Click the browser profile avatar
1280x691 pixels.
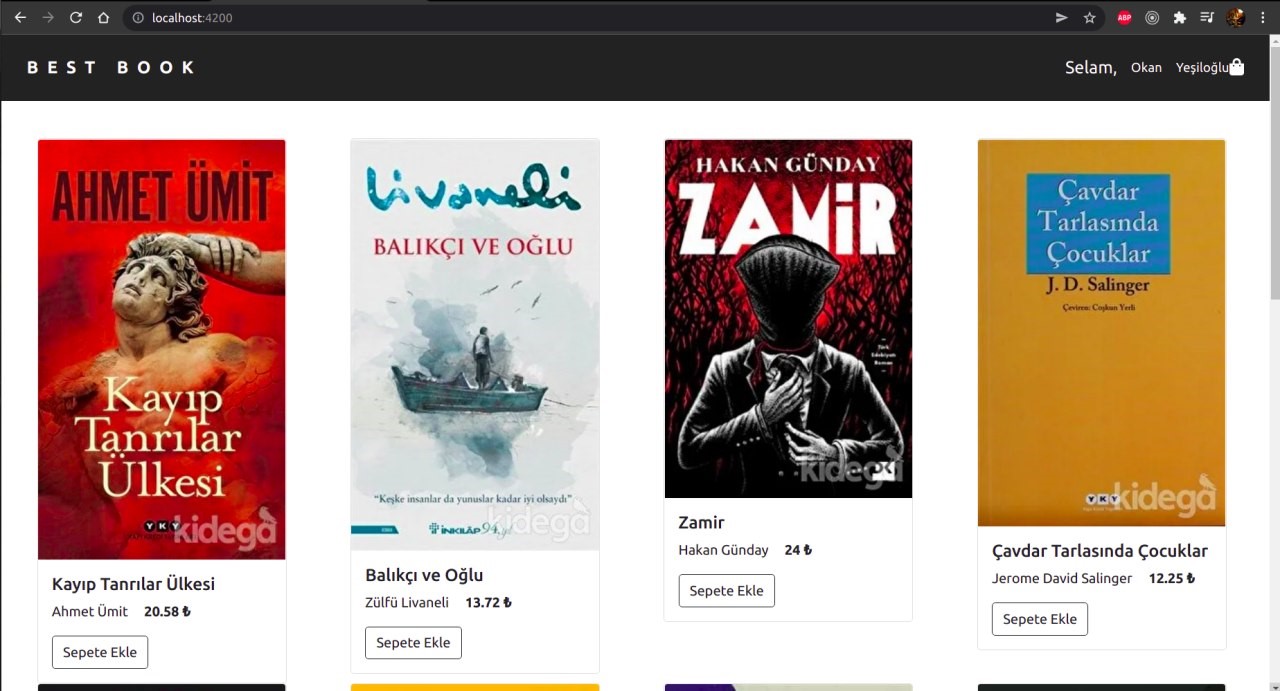point(1235,18)
